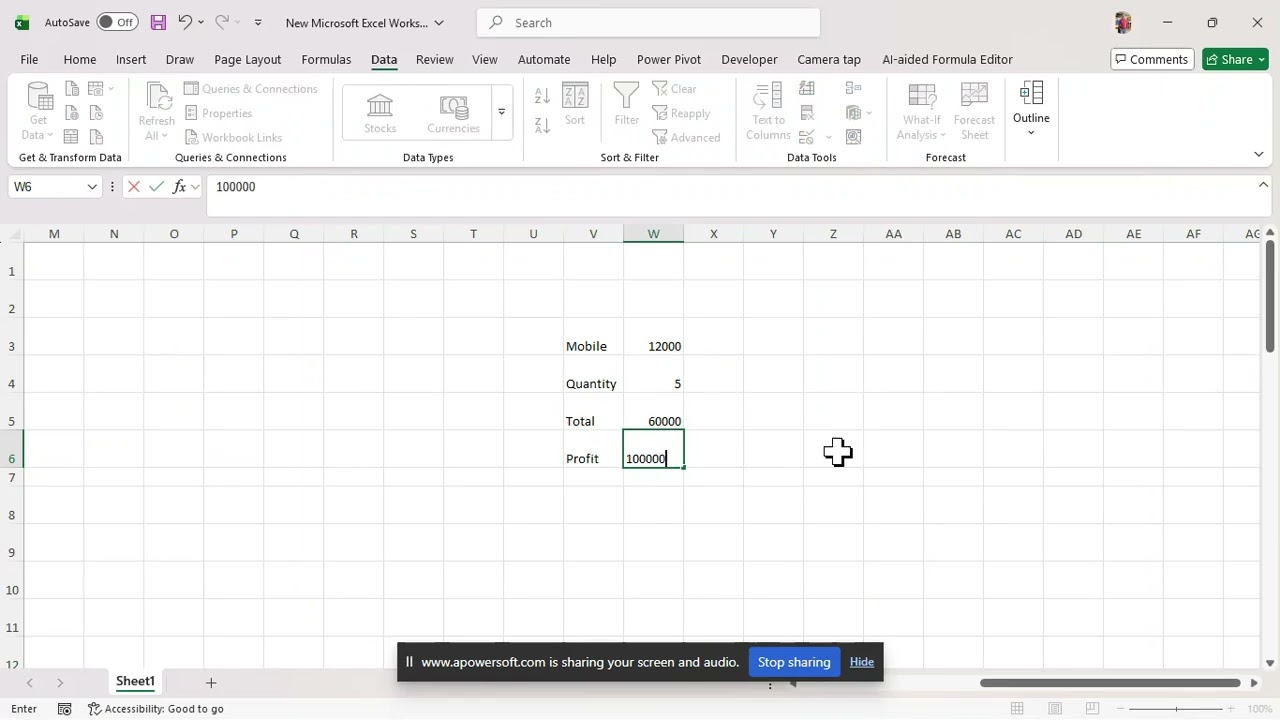Customize Quick Access Toolbar dropdown
1280x720 pixels.
(x=258, y=22)
